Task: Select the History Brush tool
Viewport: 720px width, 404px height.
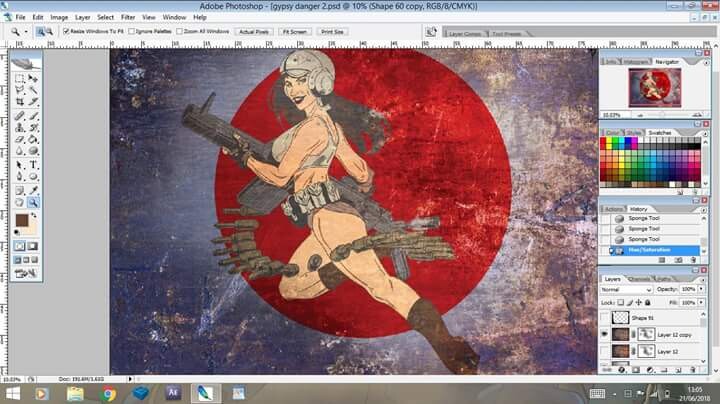Action: (33, 128)
